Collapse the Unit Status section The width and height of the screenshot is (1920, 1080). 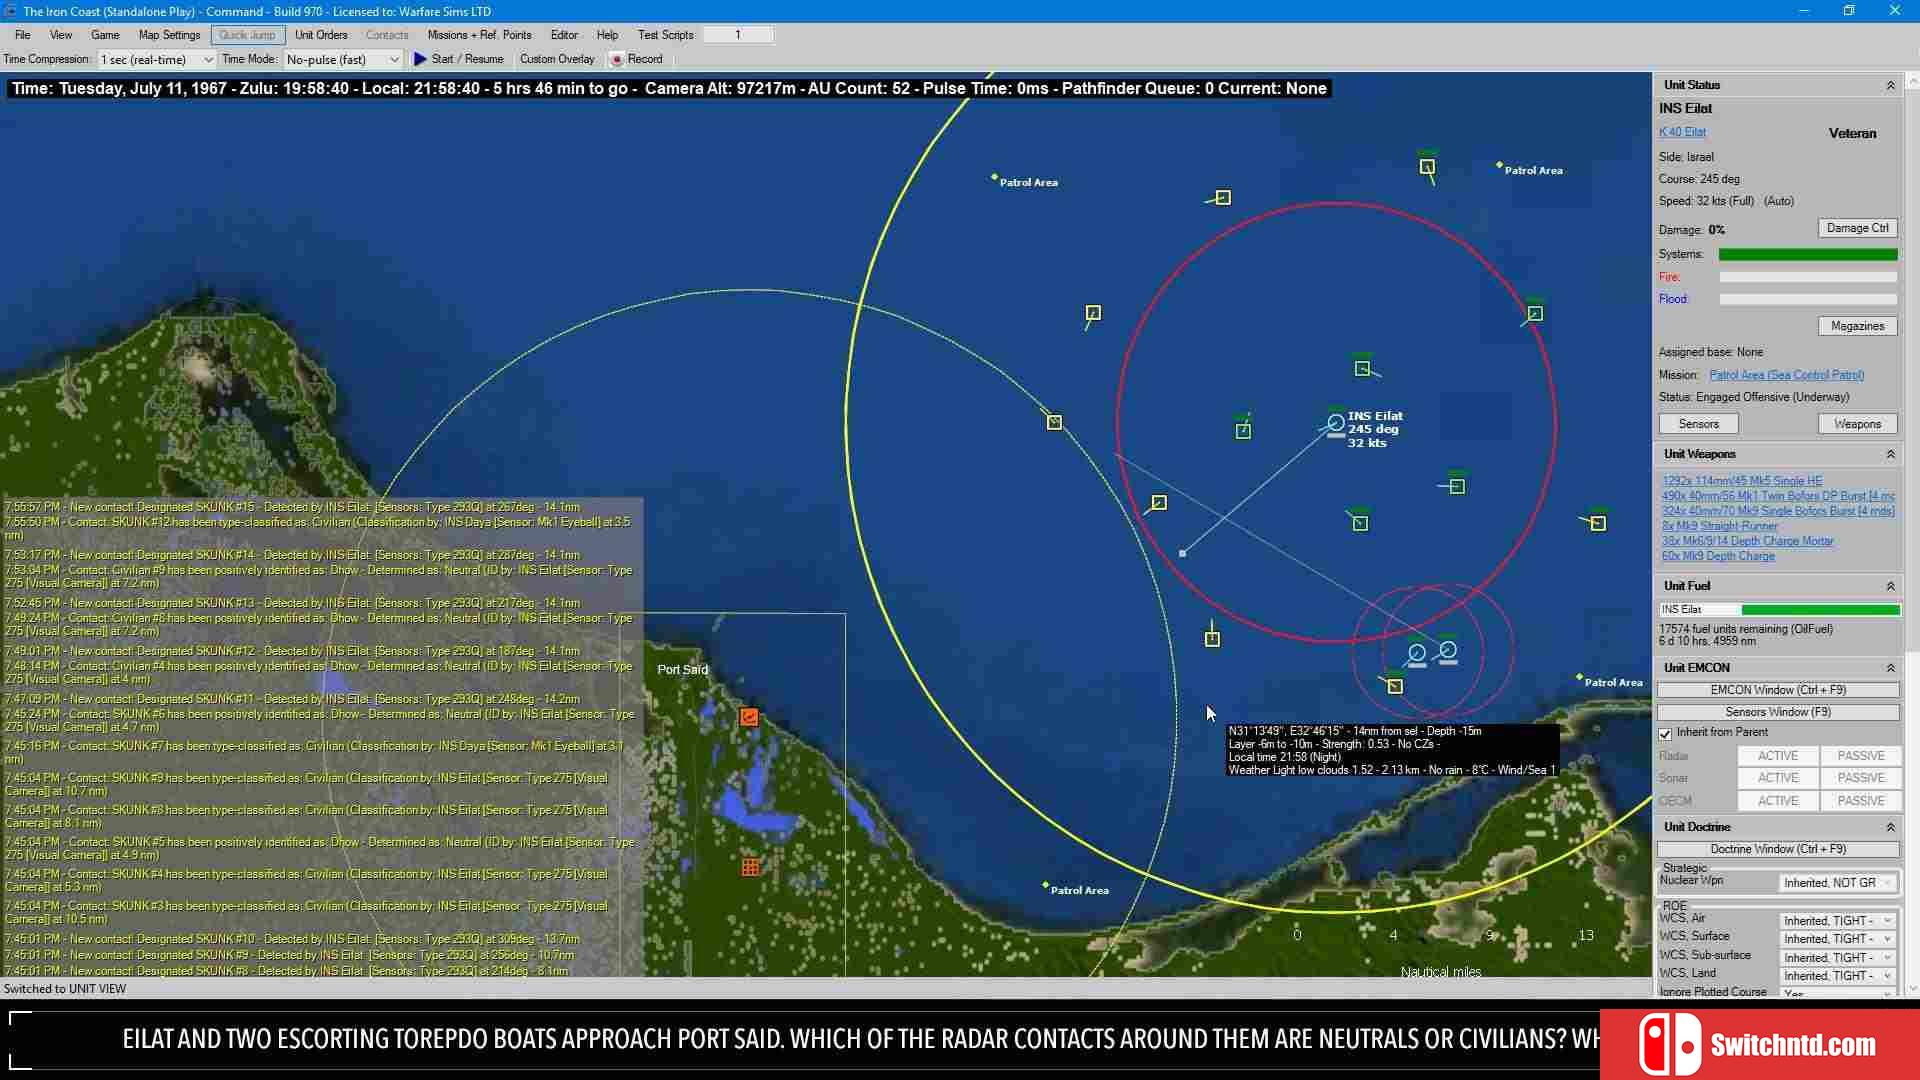(1890, 86)
